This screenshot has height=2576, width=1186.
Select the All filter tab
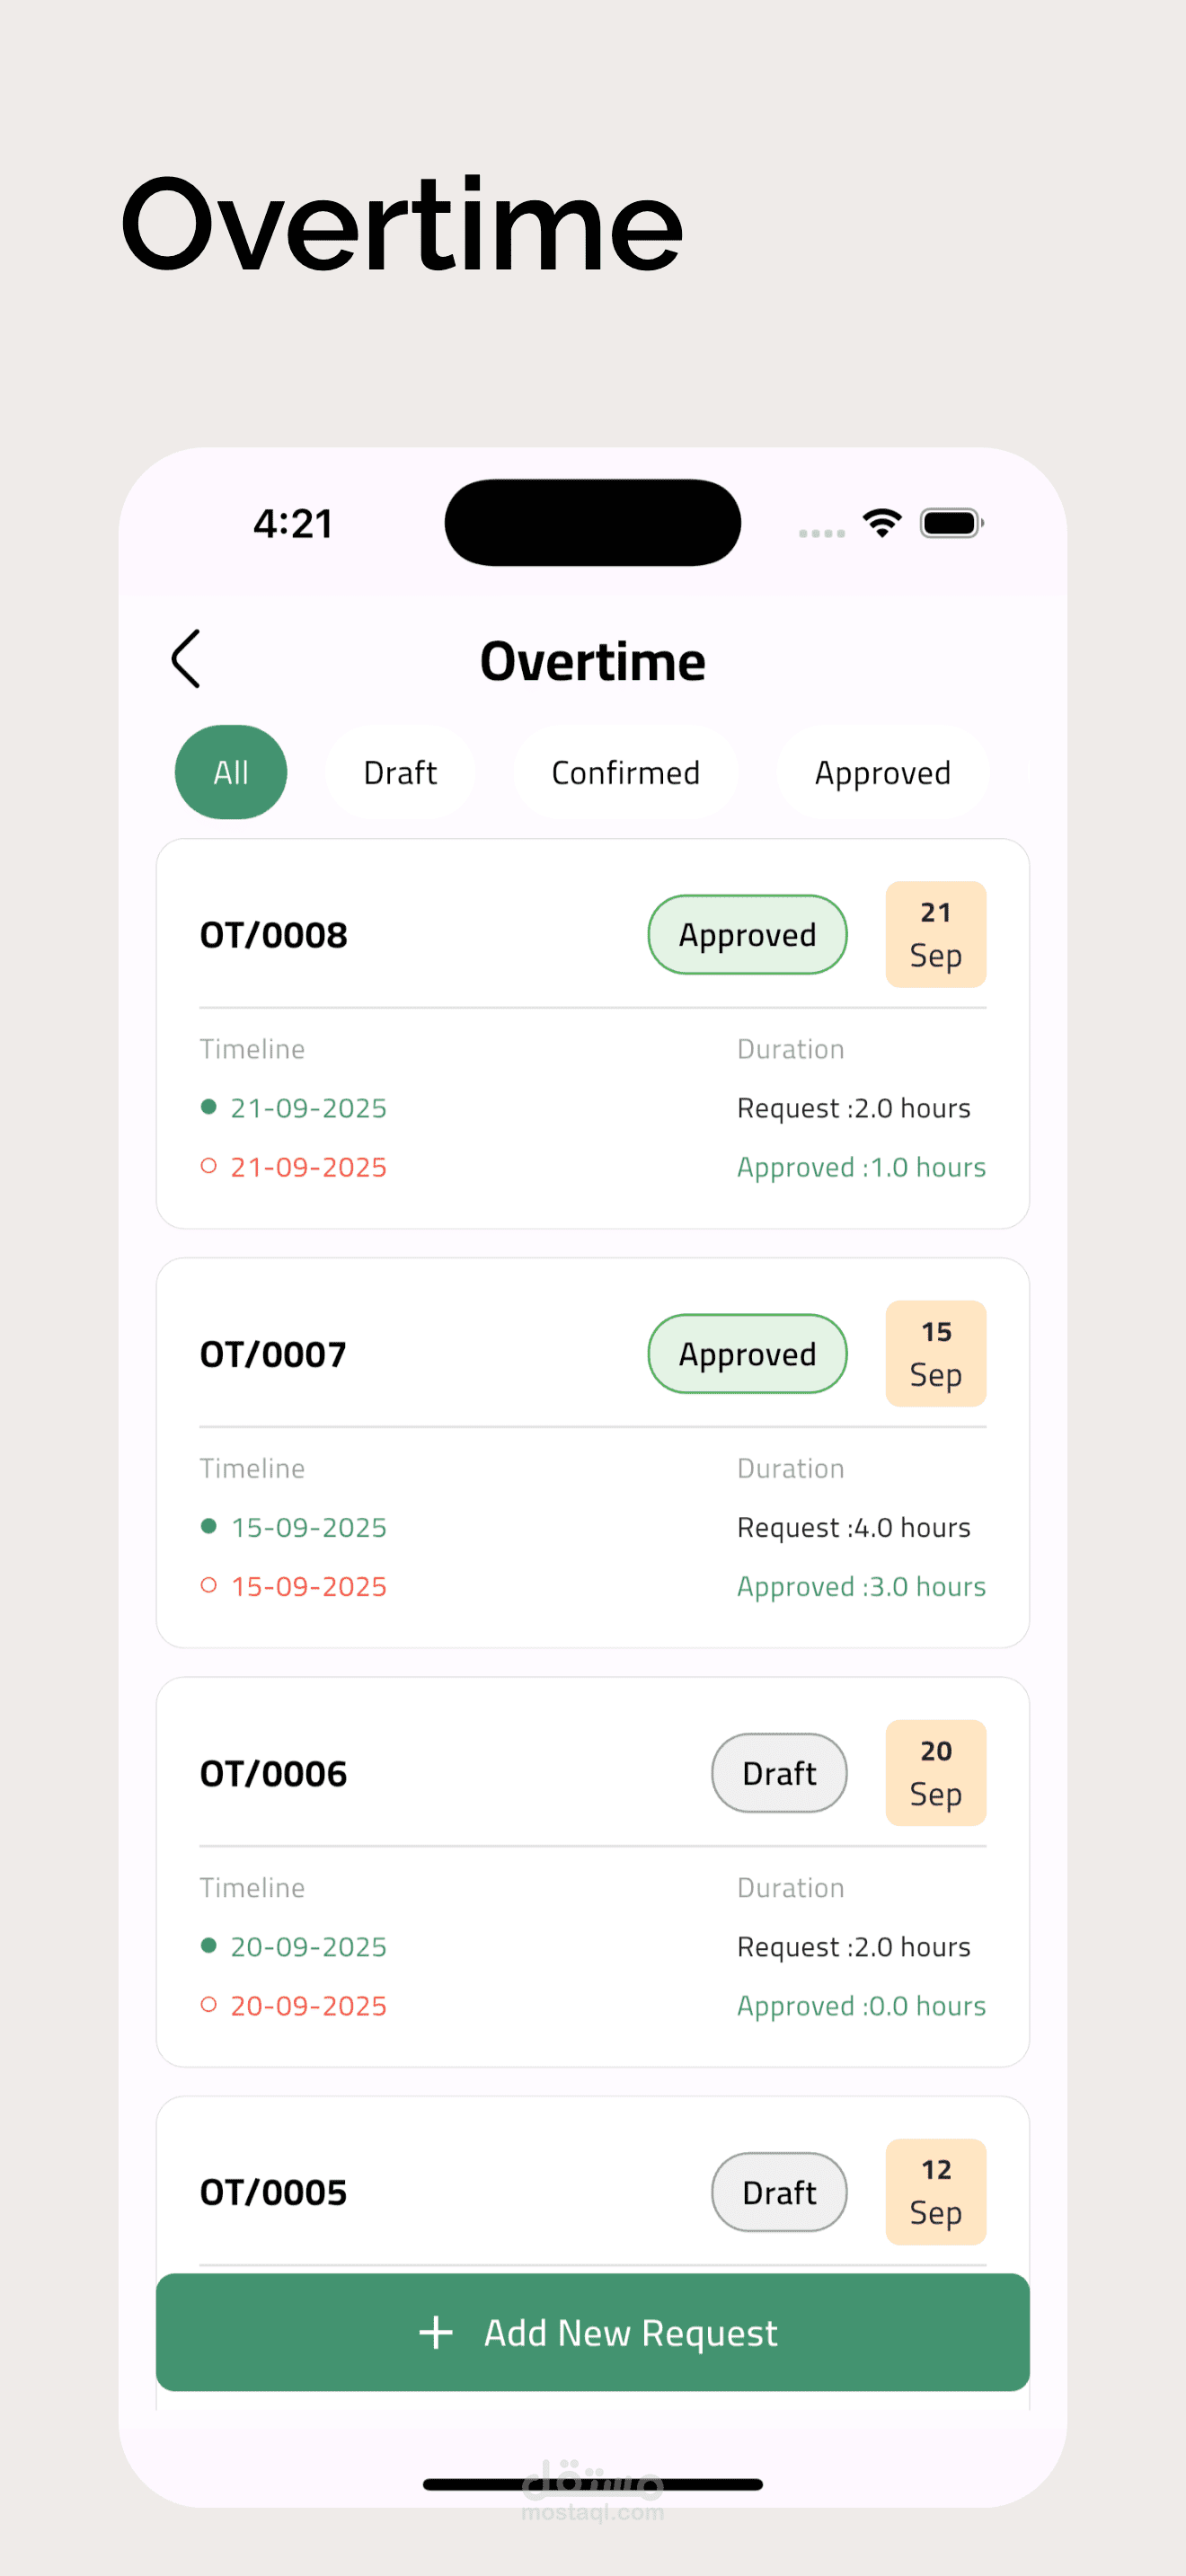(231, 772)
